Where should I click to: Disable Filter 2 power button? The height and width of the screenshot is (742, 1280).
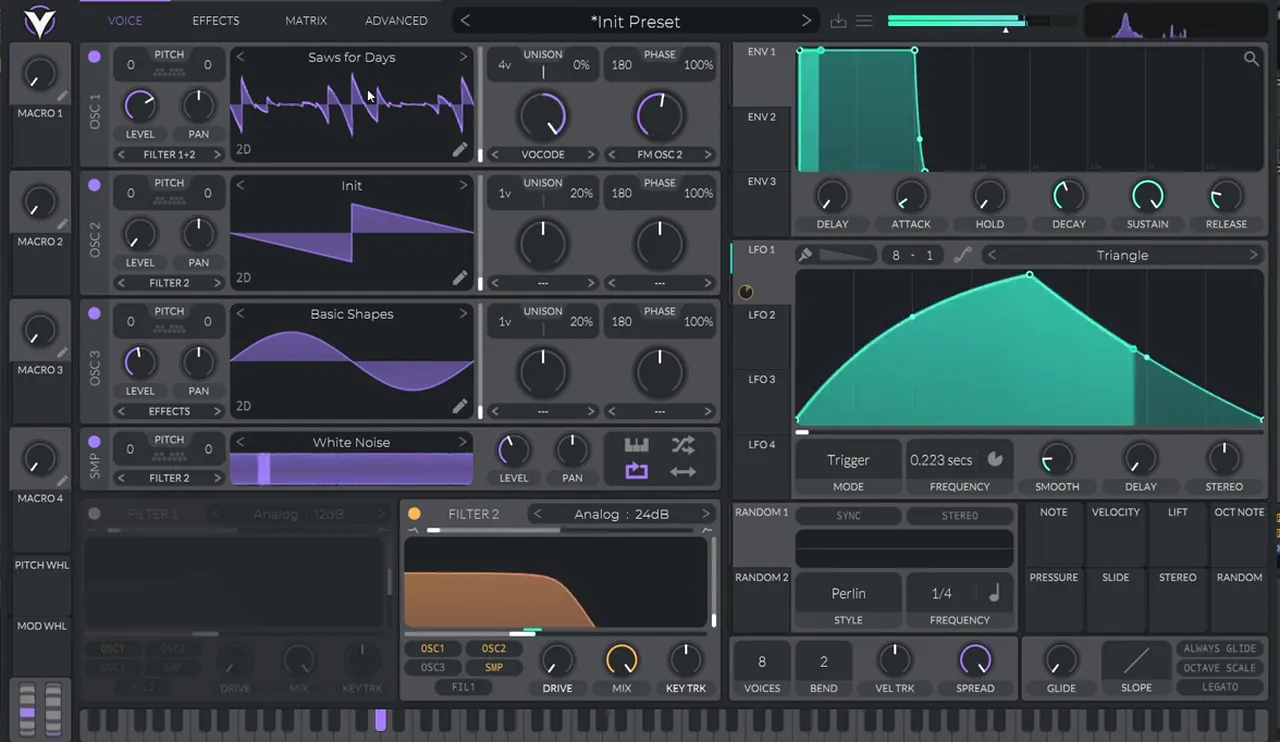pos(414,514)
